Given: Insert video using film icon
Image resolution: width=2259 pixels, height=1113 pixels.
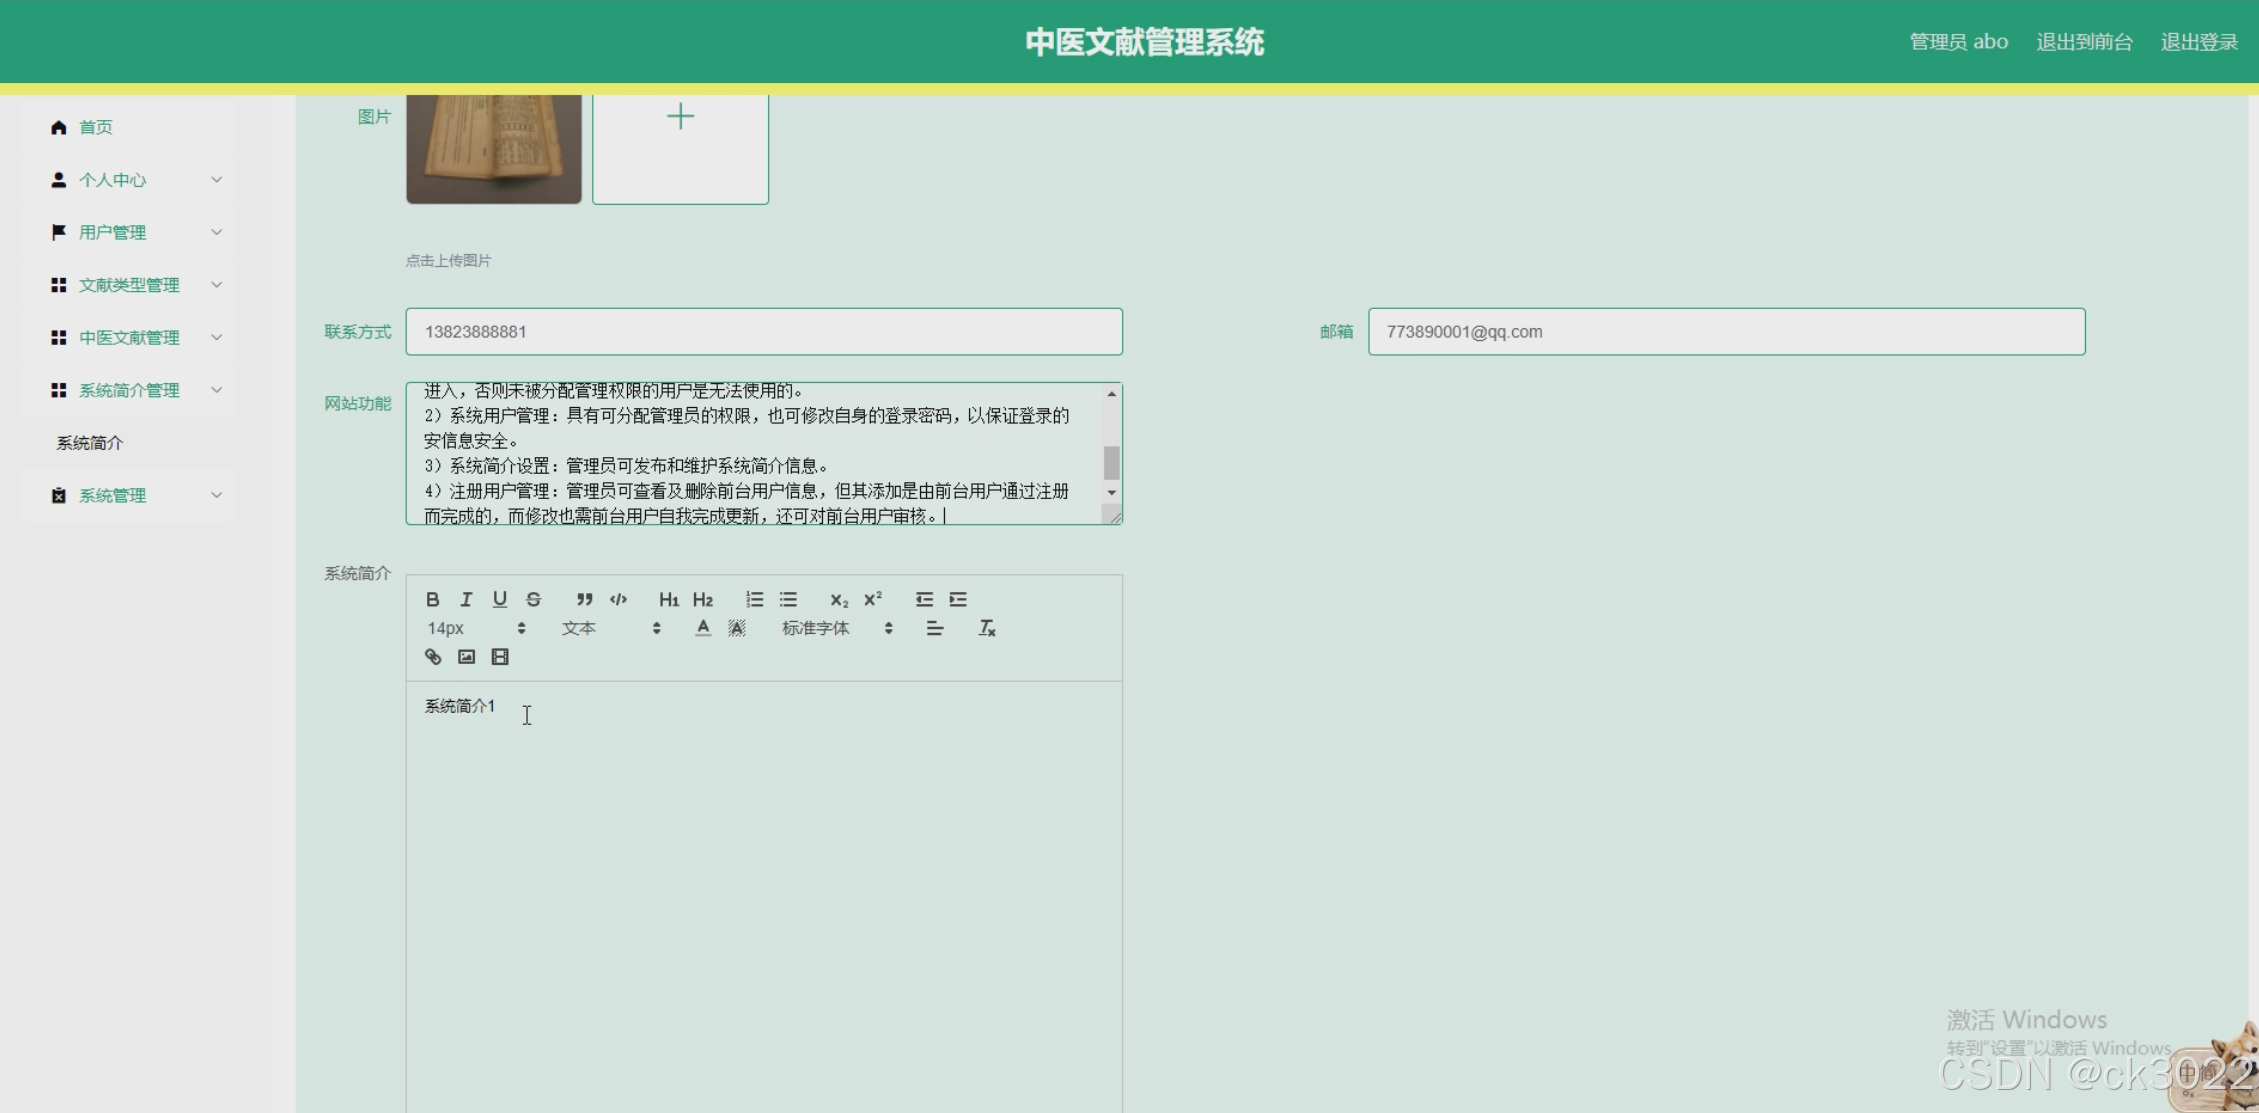Looking at the screenshot, I should [500, 657].
